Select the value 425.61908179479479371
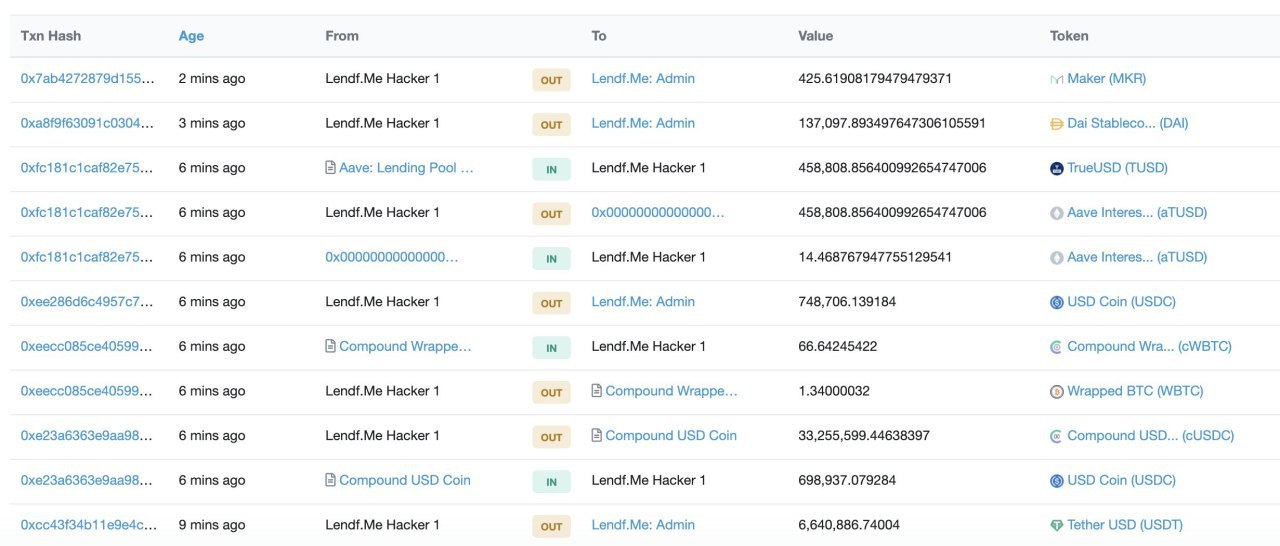Viewport: 1280px width, 546px height. (x=875, y=79)
